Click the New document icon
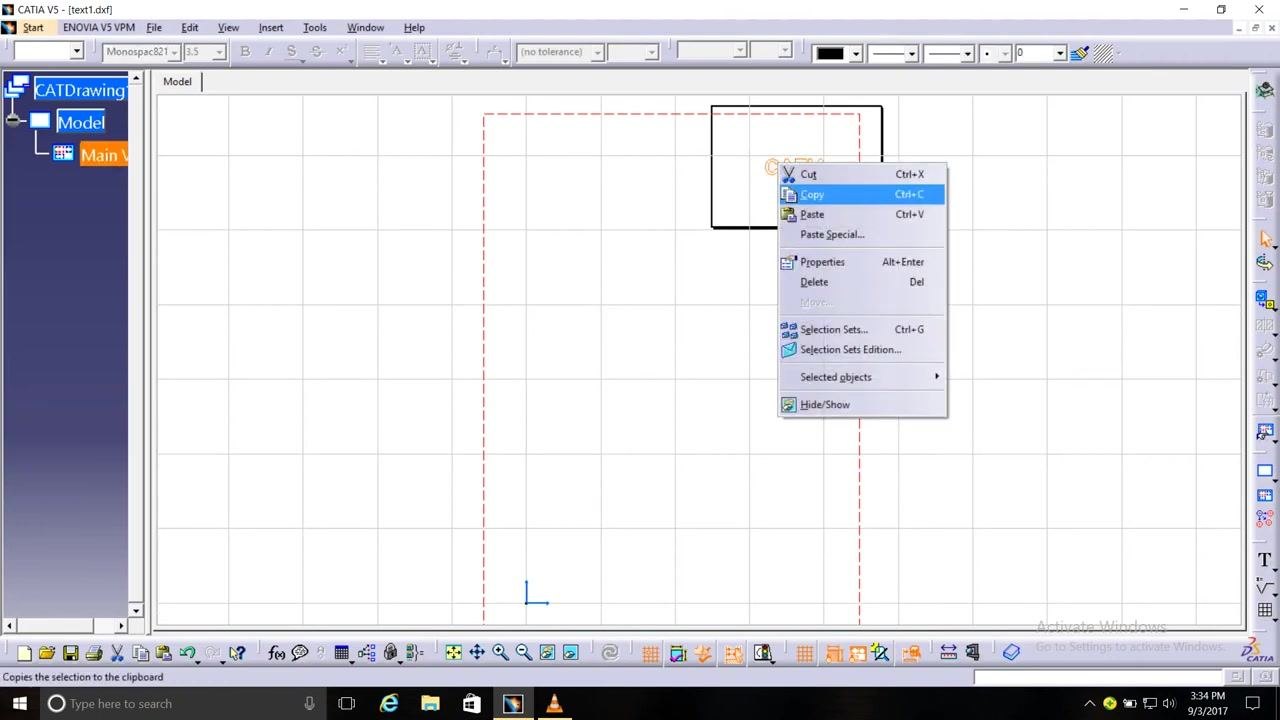Viewport: 1280px width, 720px height. coord(24,653)
